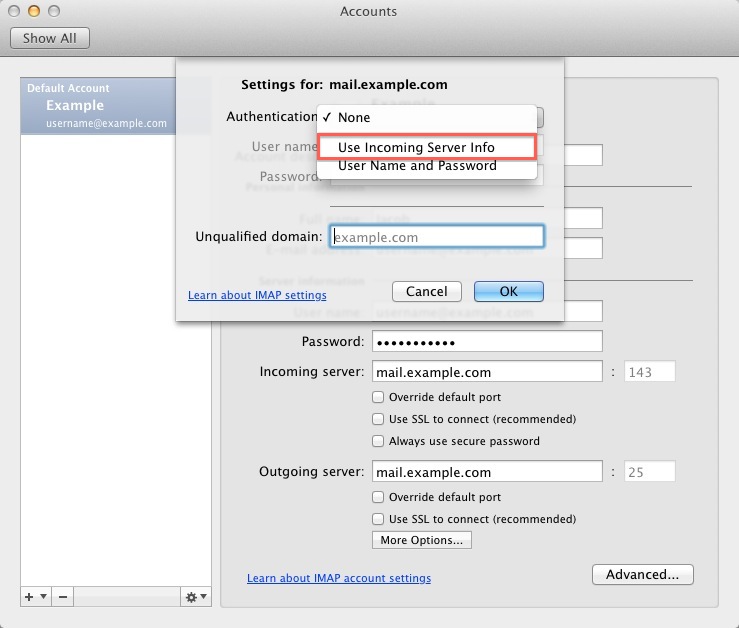The image size is (739, 628).
Task: Toggle Use SSL to connect for incoming server
Action: (x=378, y=419)
